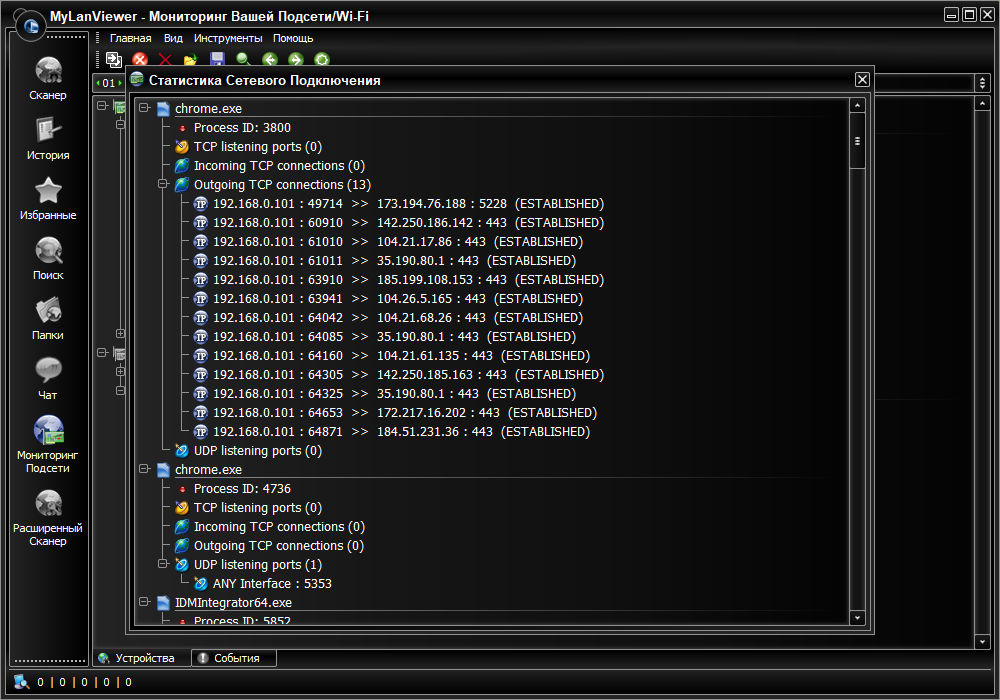Open the Помощь menu
The image size is (1000, 700).
pyautogui.click(x=293, y=38)
